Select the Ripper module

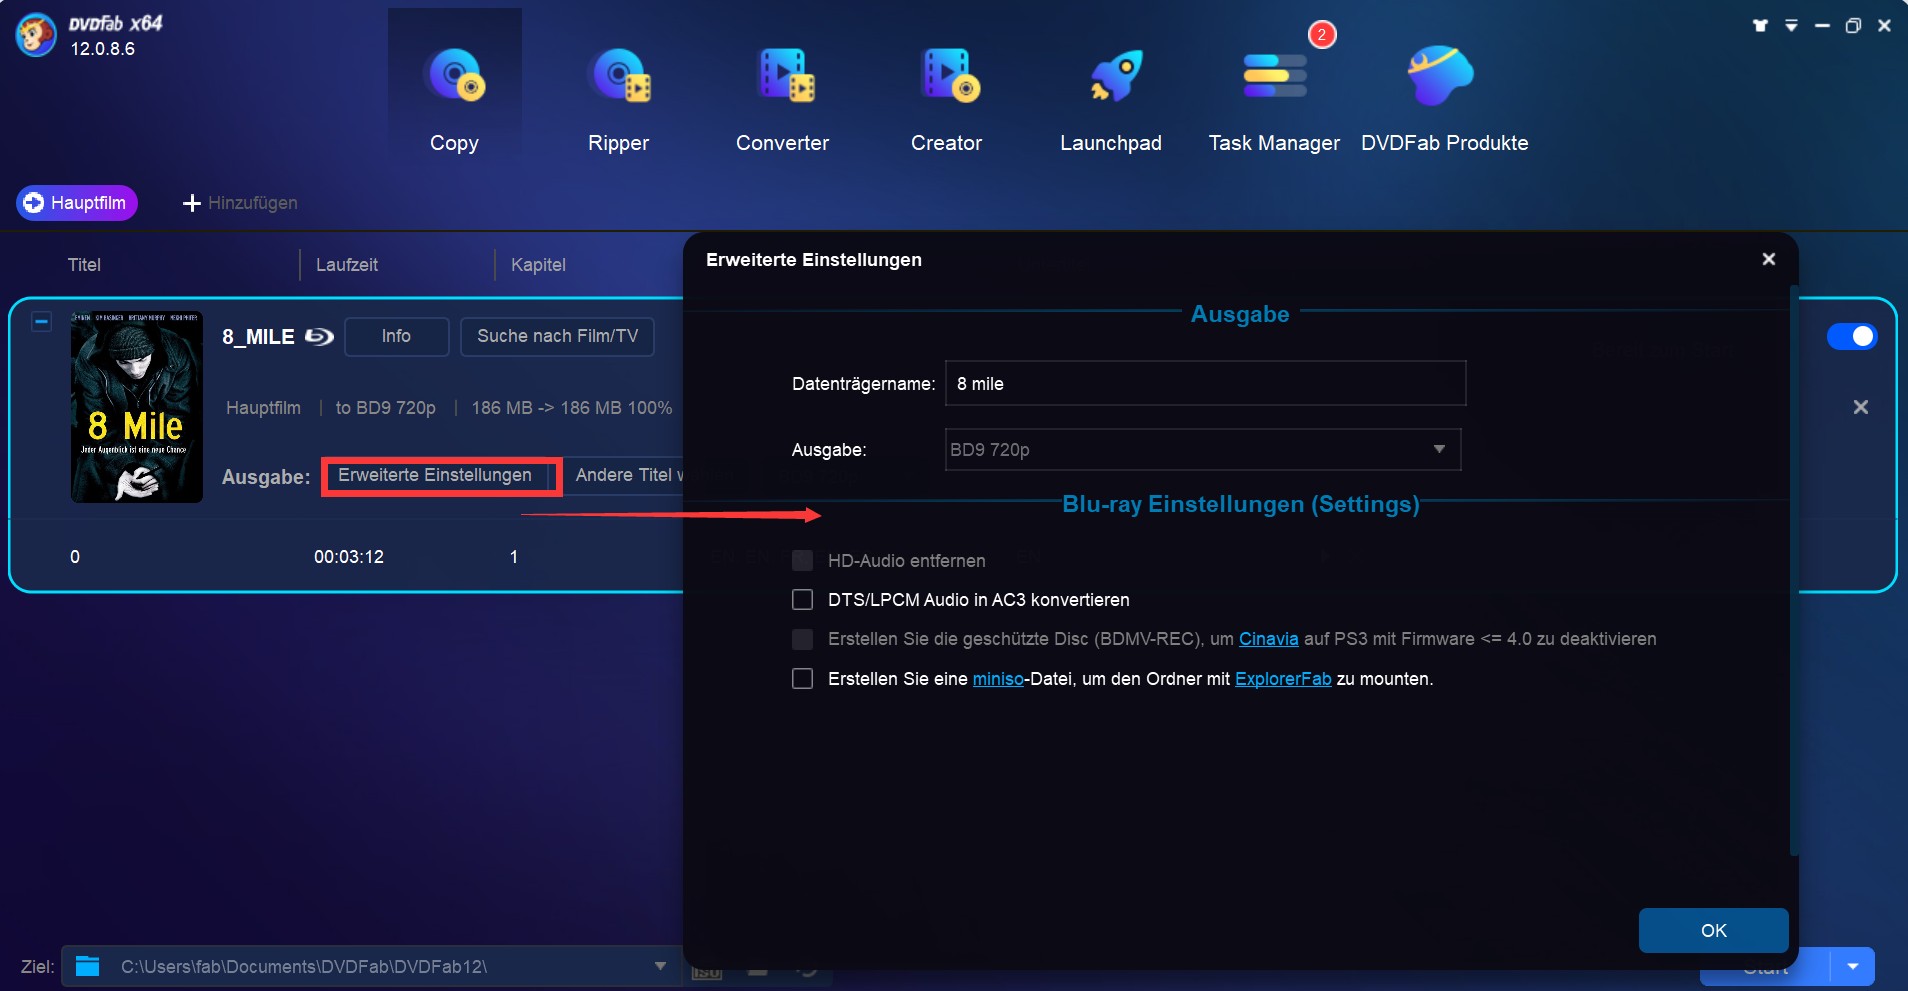[x=619, y=95]
